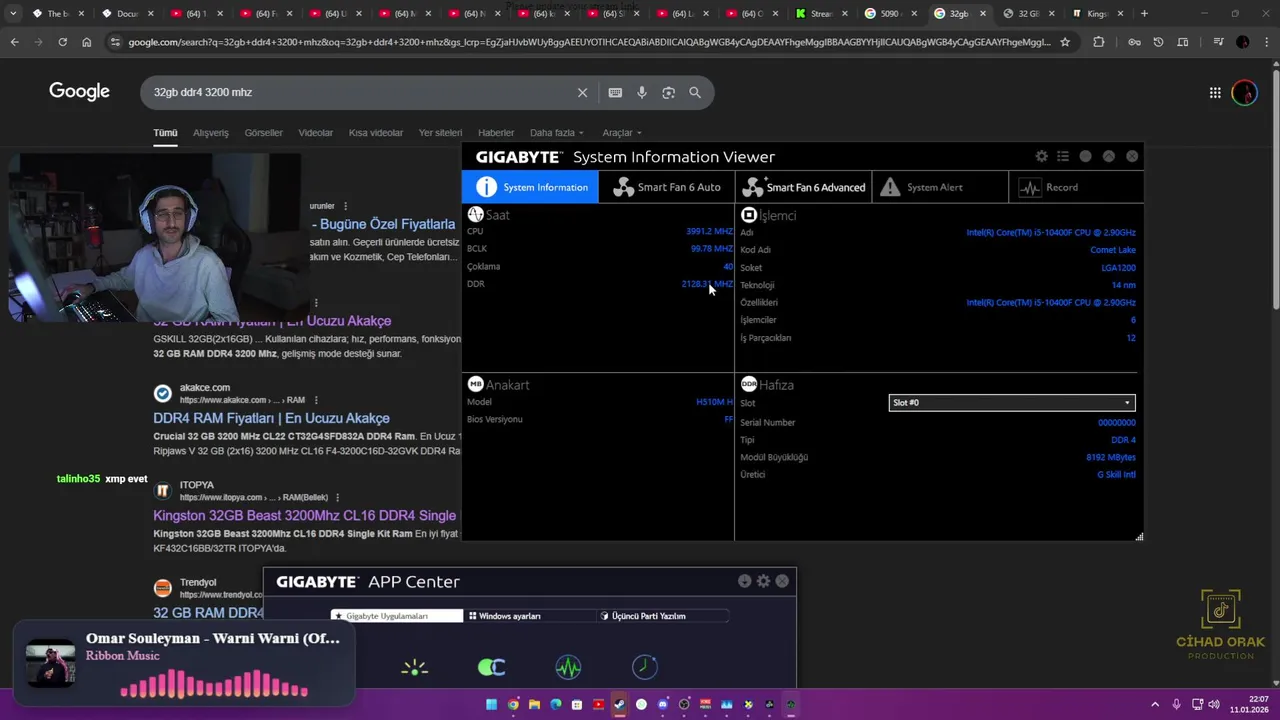Open the Smart Fan 6 Advanced tab
This screenshot has height=720, width=1280.
tap(803, 187)
